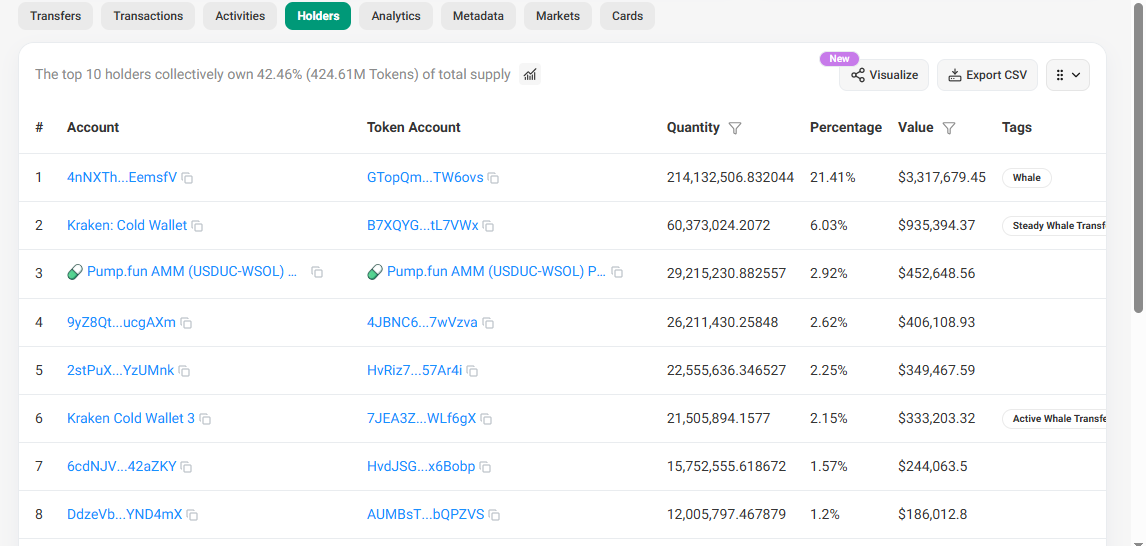Viewport: 1146px width, 546px height.
Task: Click the Active Whale Transfer tag
Action: tap(1054, 419)
